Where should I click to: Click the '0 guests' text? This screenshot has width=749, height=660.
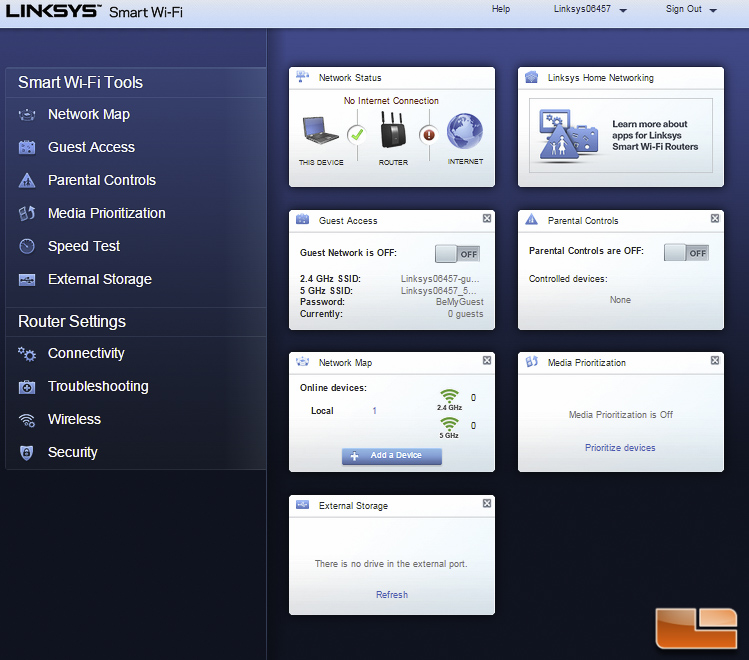click(465, 314)
